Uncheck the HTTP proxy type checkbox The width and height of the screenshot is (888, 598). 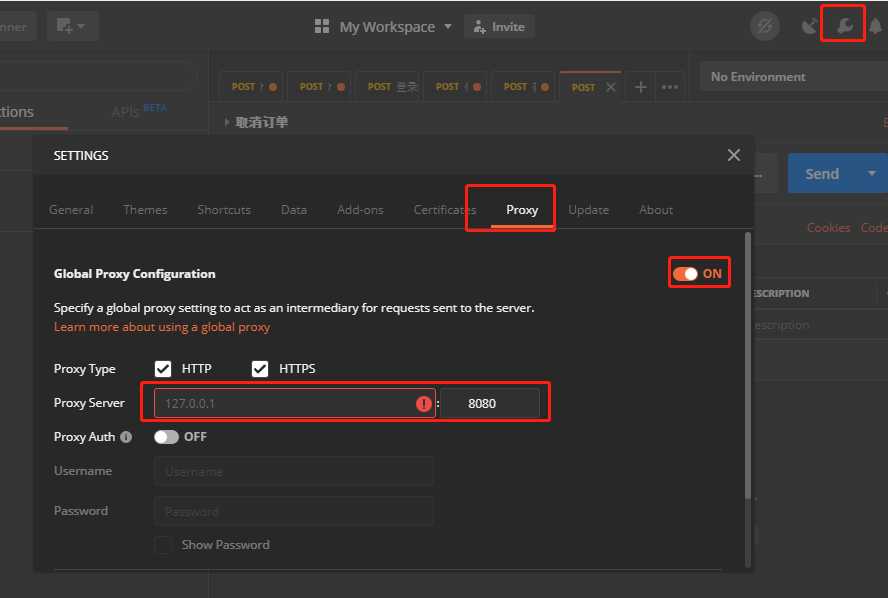(163, 369)
